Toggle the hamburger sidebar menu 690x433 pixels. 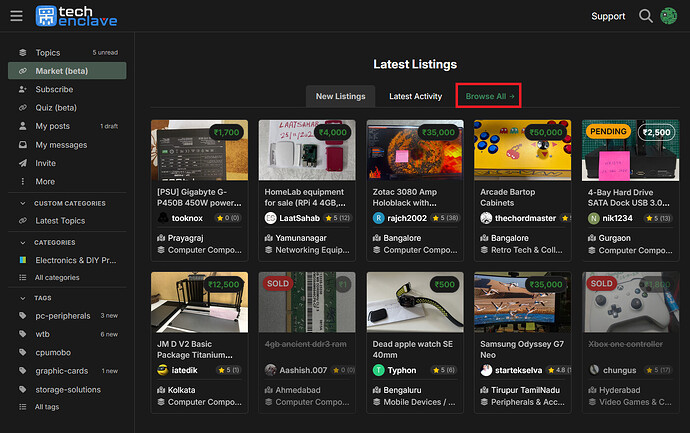tap(16, 16)
